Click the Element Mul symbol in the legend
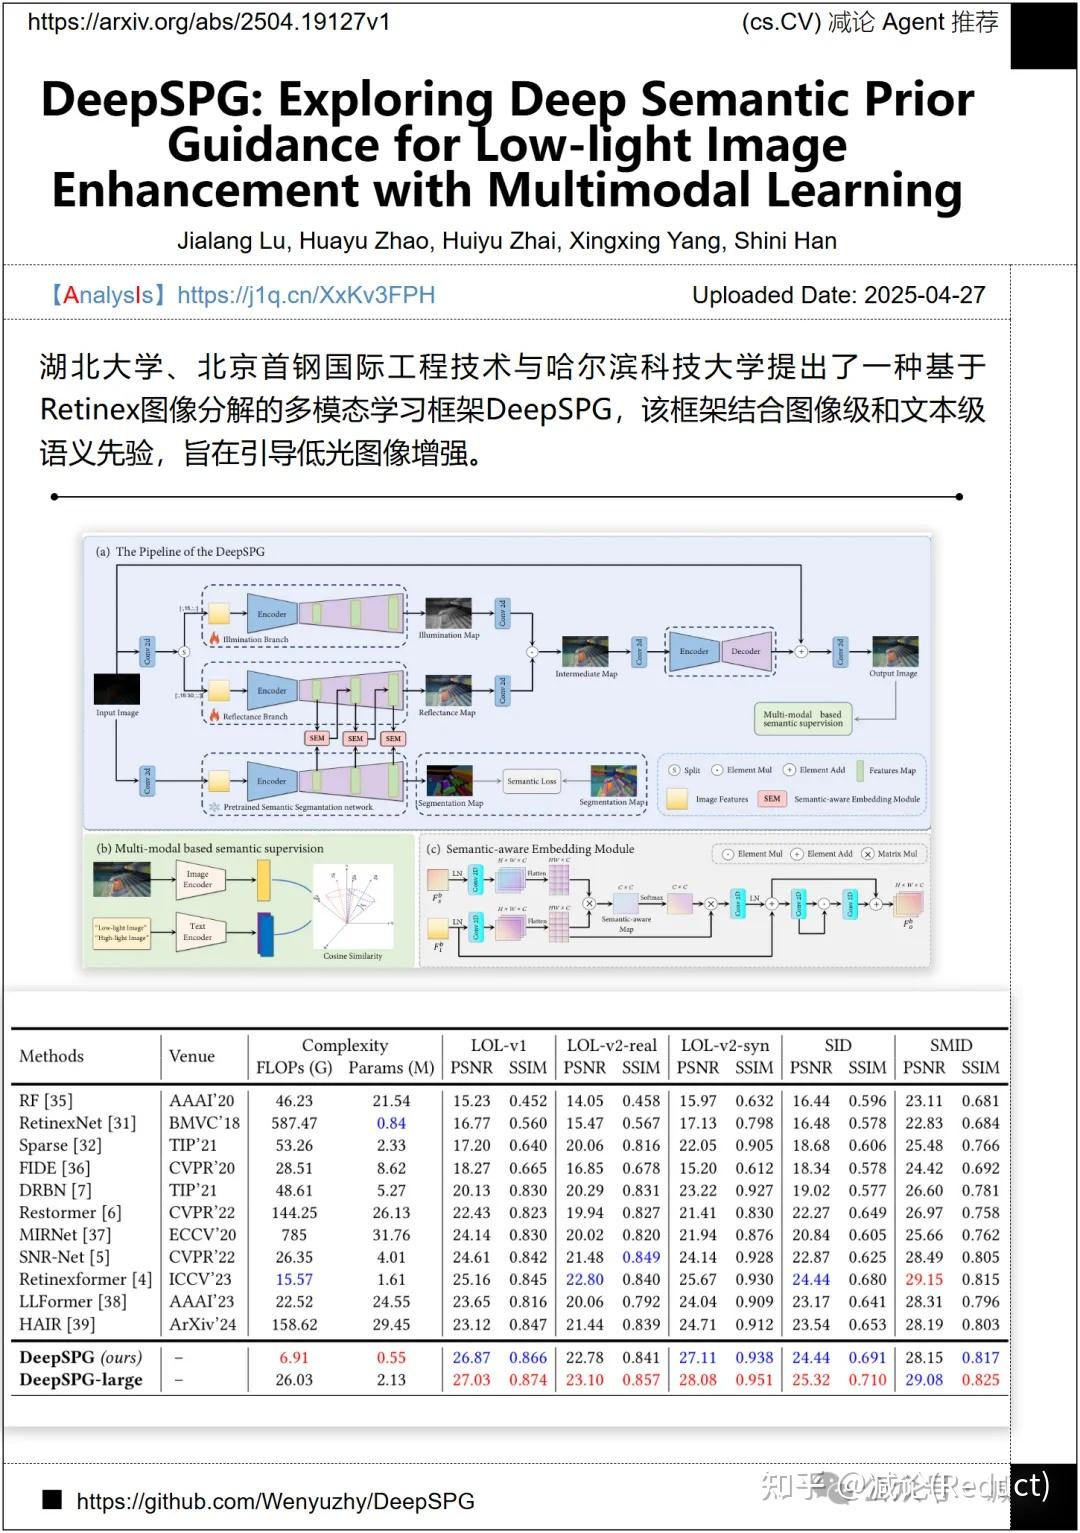This screenshot has width=1080, height=1533. [716, 770]
